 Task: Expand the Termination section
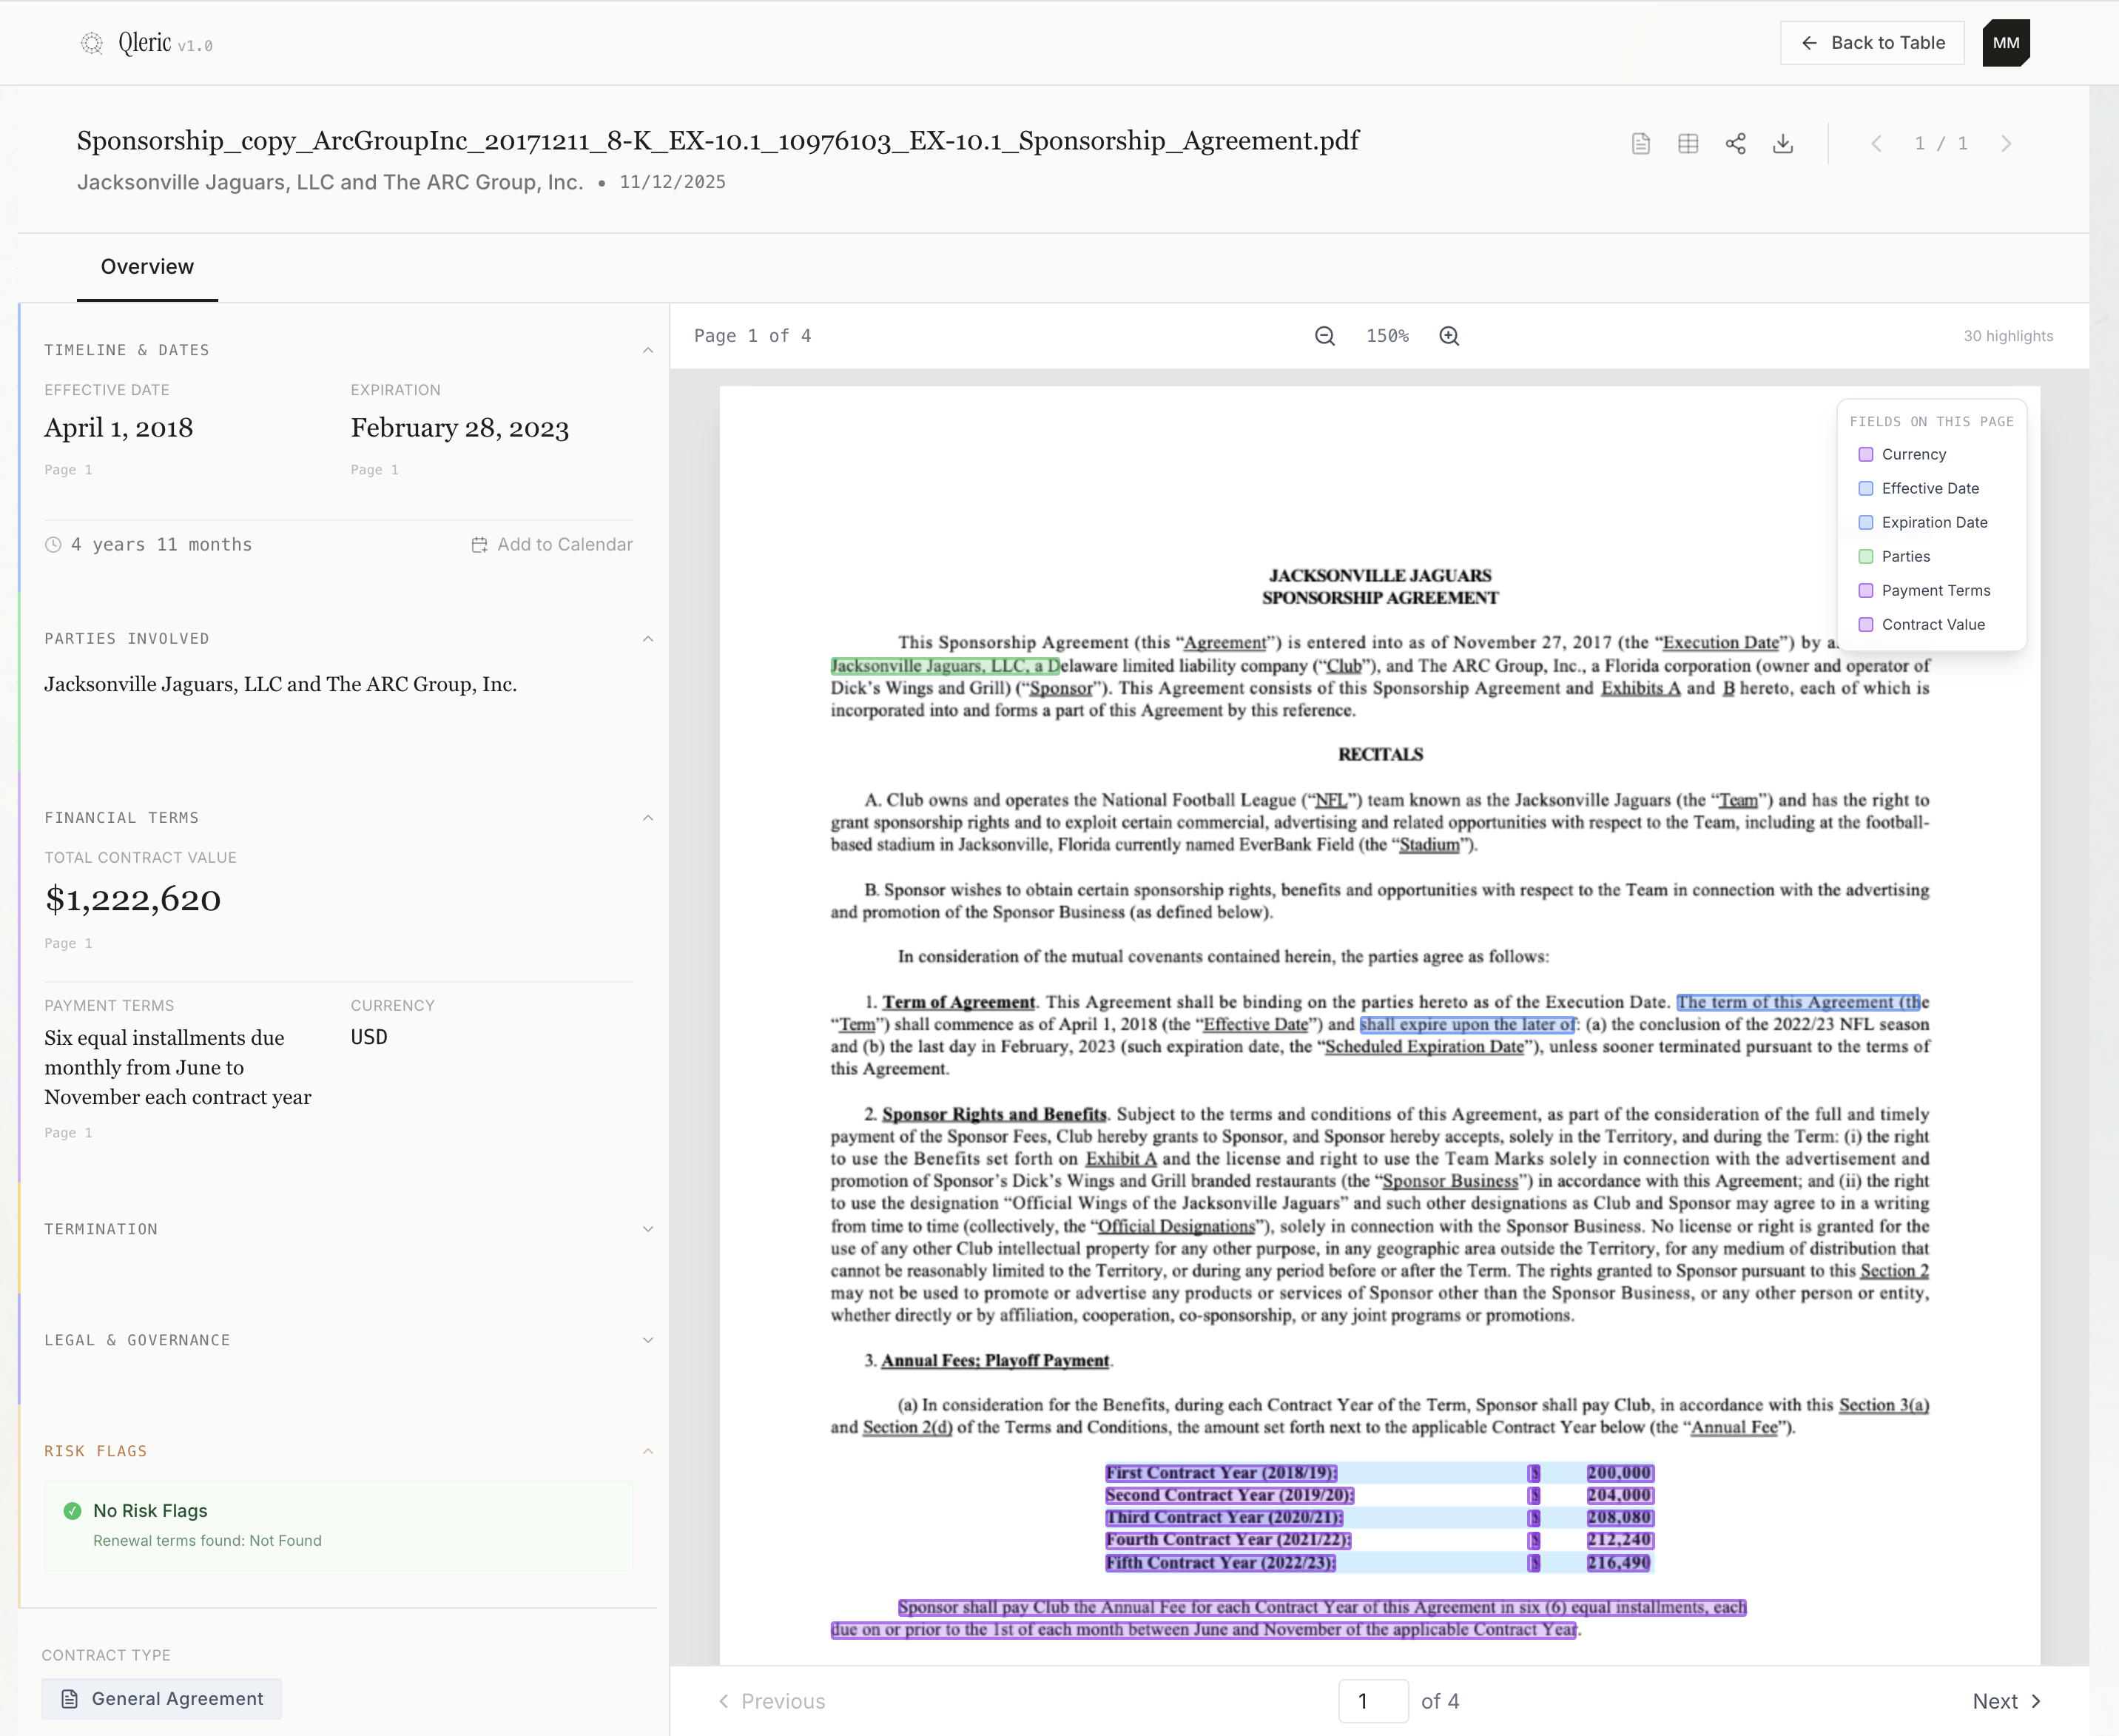[x=648, y=1228]
